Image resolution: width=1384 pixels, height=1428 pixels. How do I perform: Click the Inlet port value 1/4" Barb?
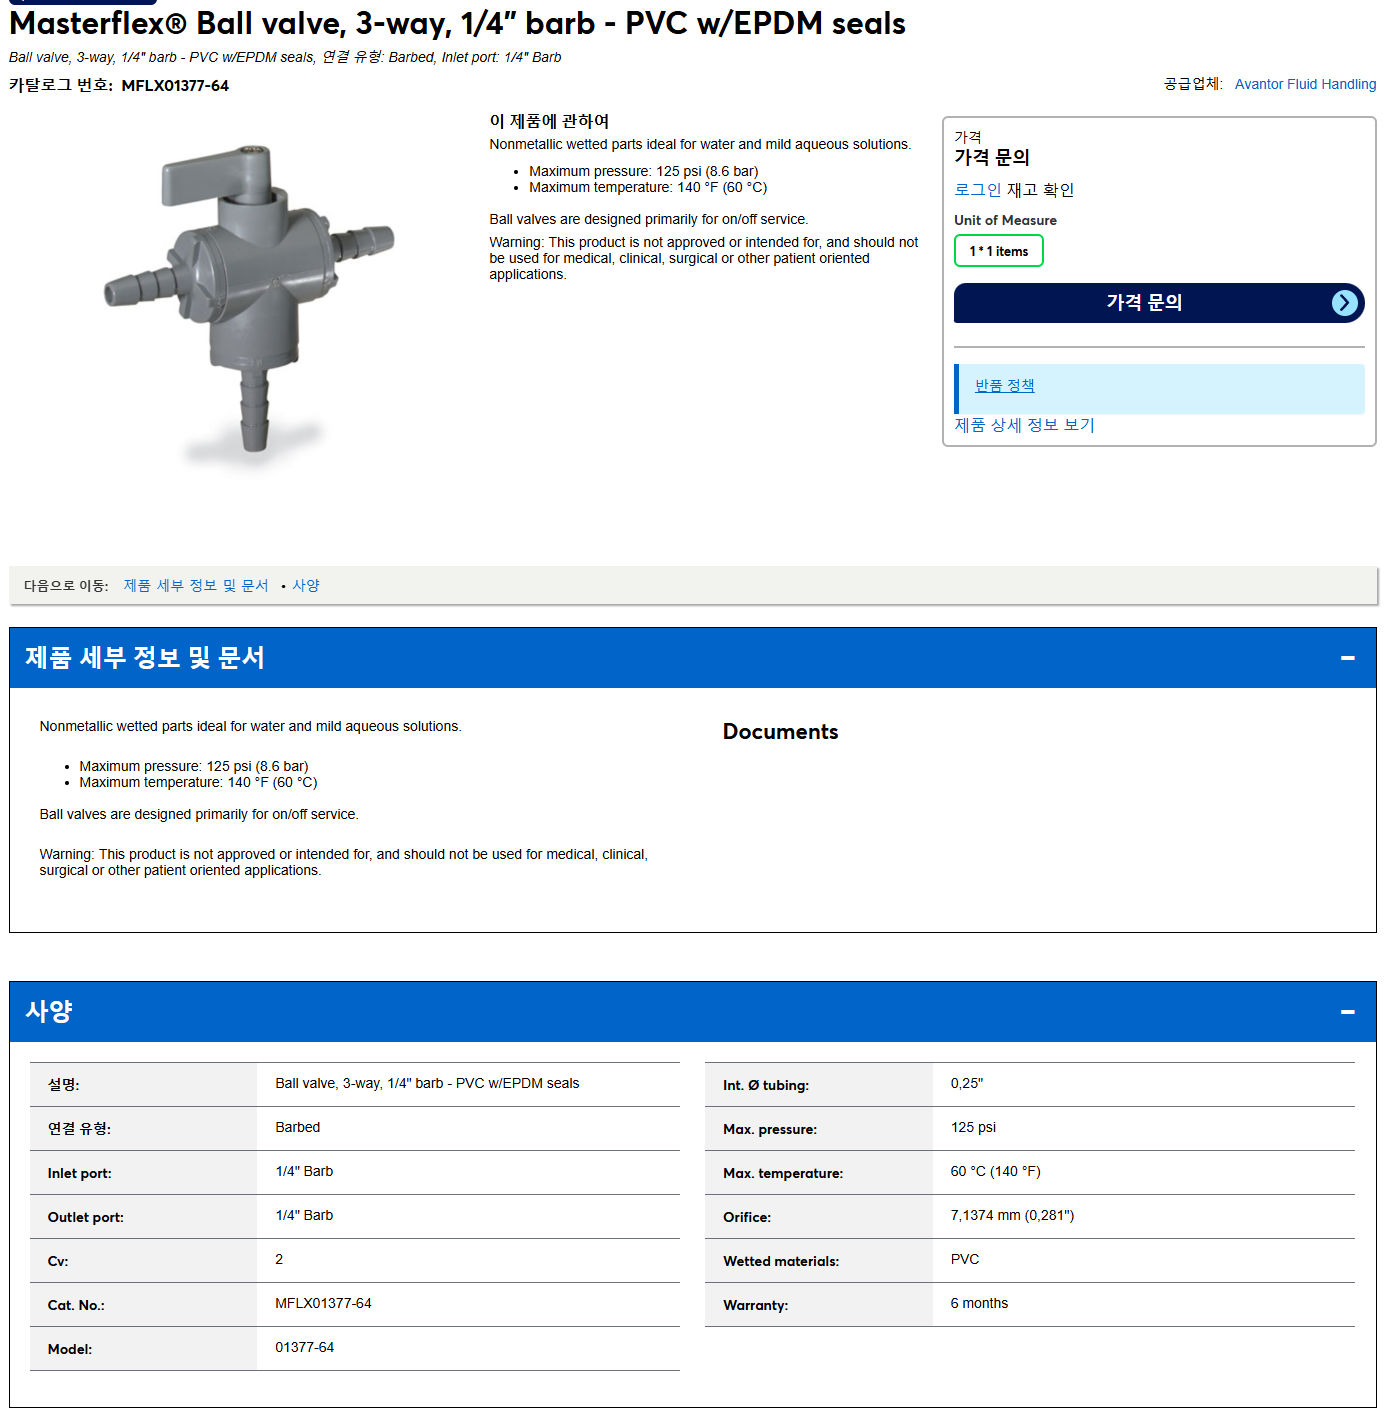[x=304, y=1172]
